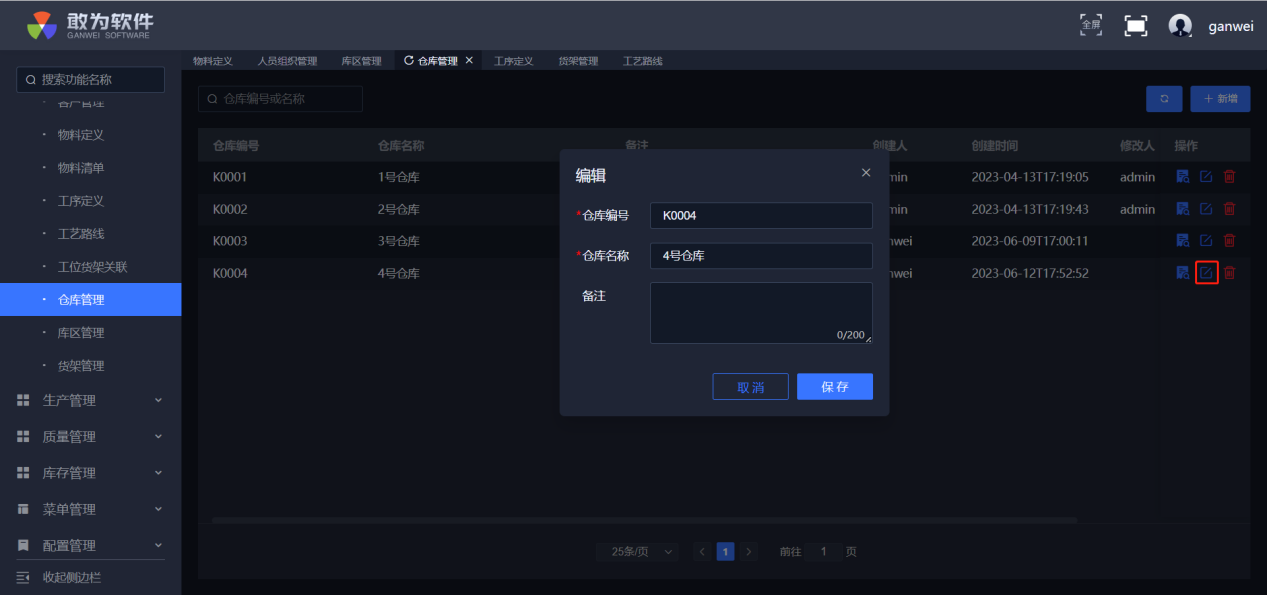Click the 创建时间 column header

(995, 146)
